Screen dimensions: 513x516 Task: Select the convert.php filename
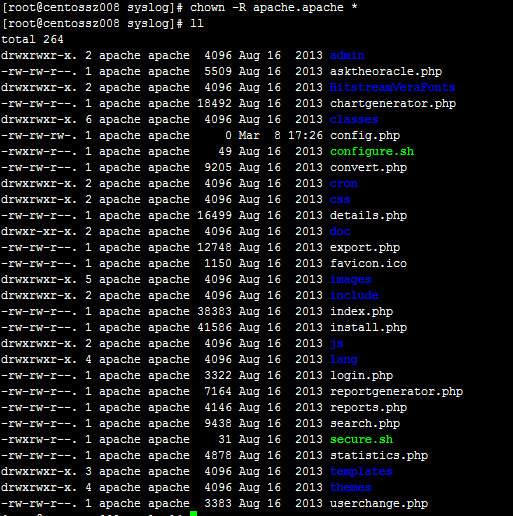368,168
